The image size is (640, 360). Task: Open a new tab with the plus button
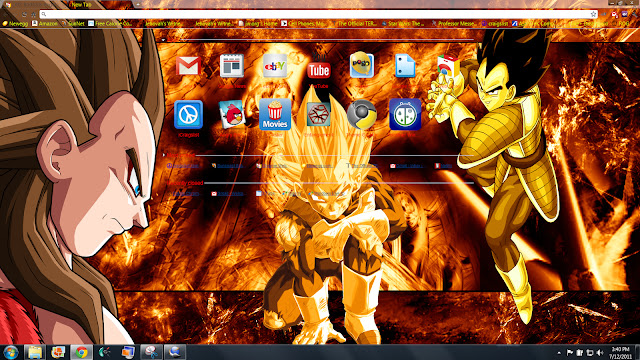(138, 4)
